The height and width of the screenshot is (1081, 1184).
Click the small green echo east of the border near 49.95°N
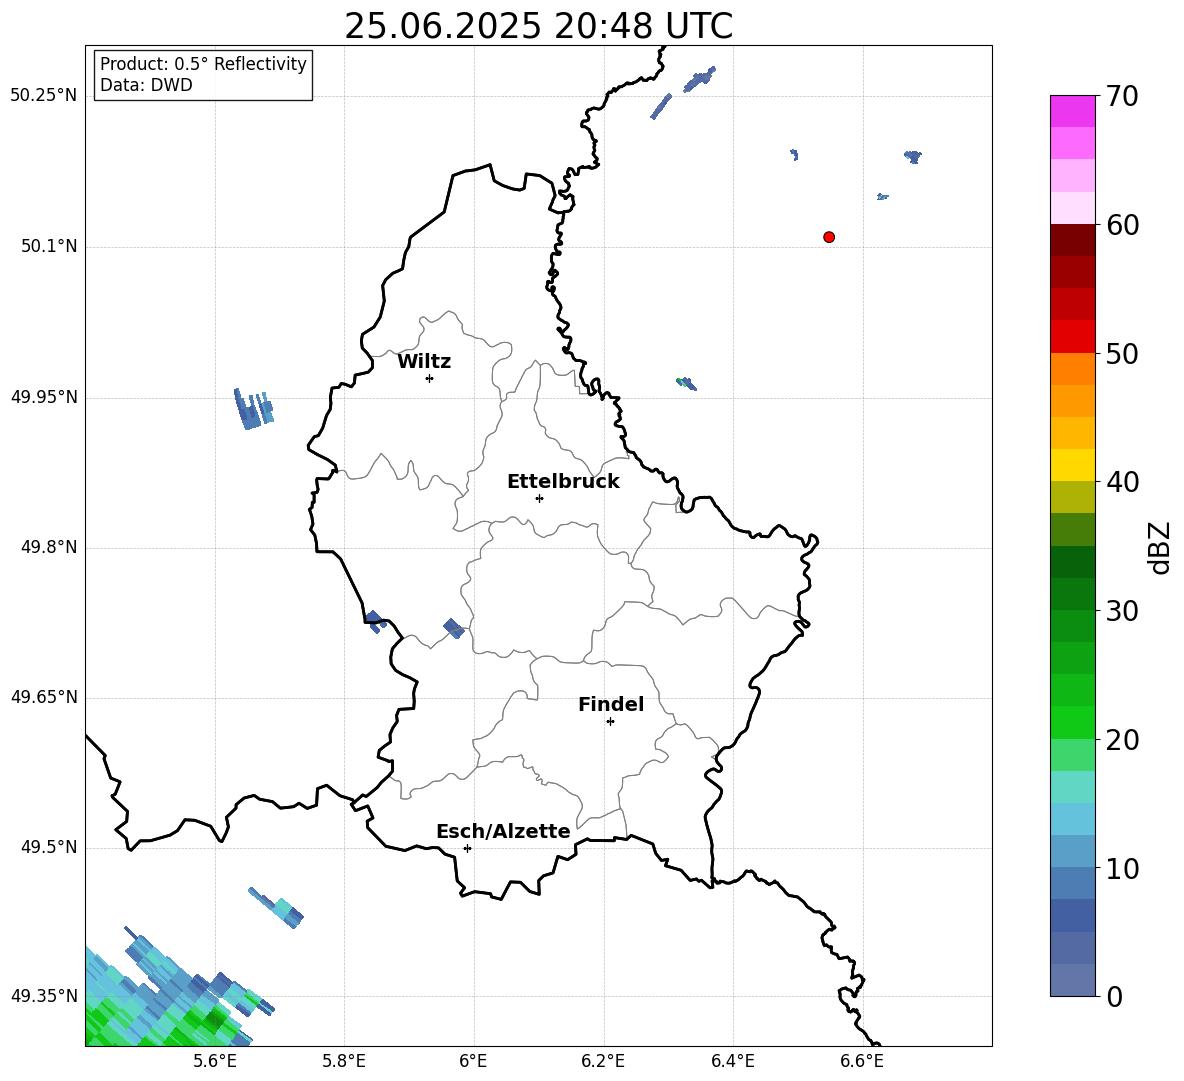pos(686,383)
